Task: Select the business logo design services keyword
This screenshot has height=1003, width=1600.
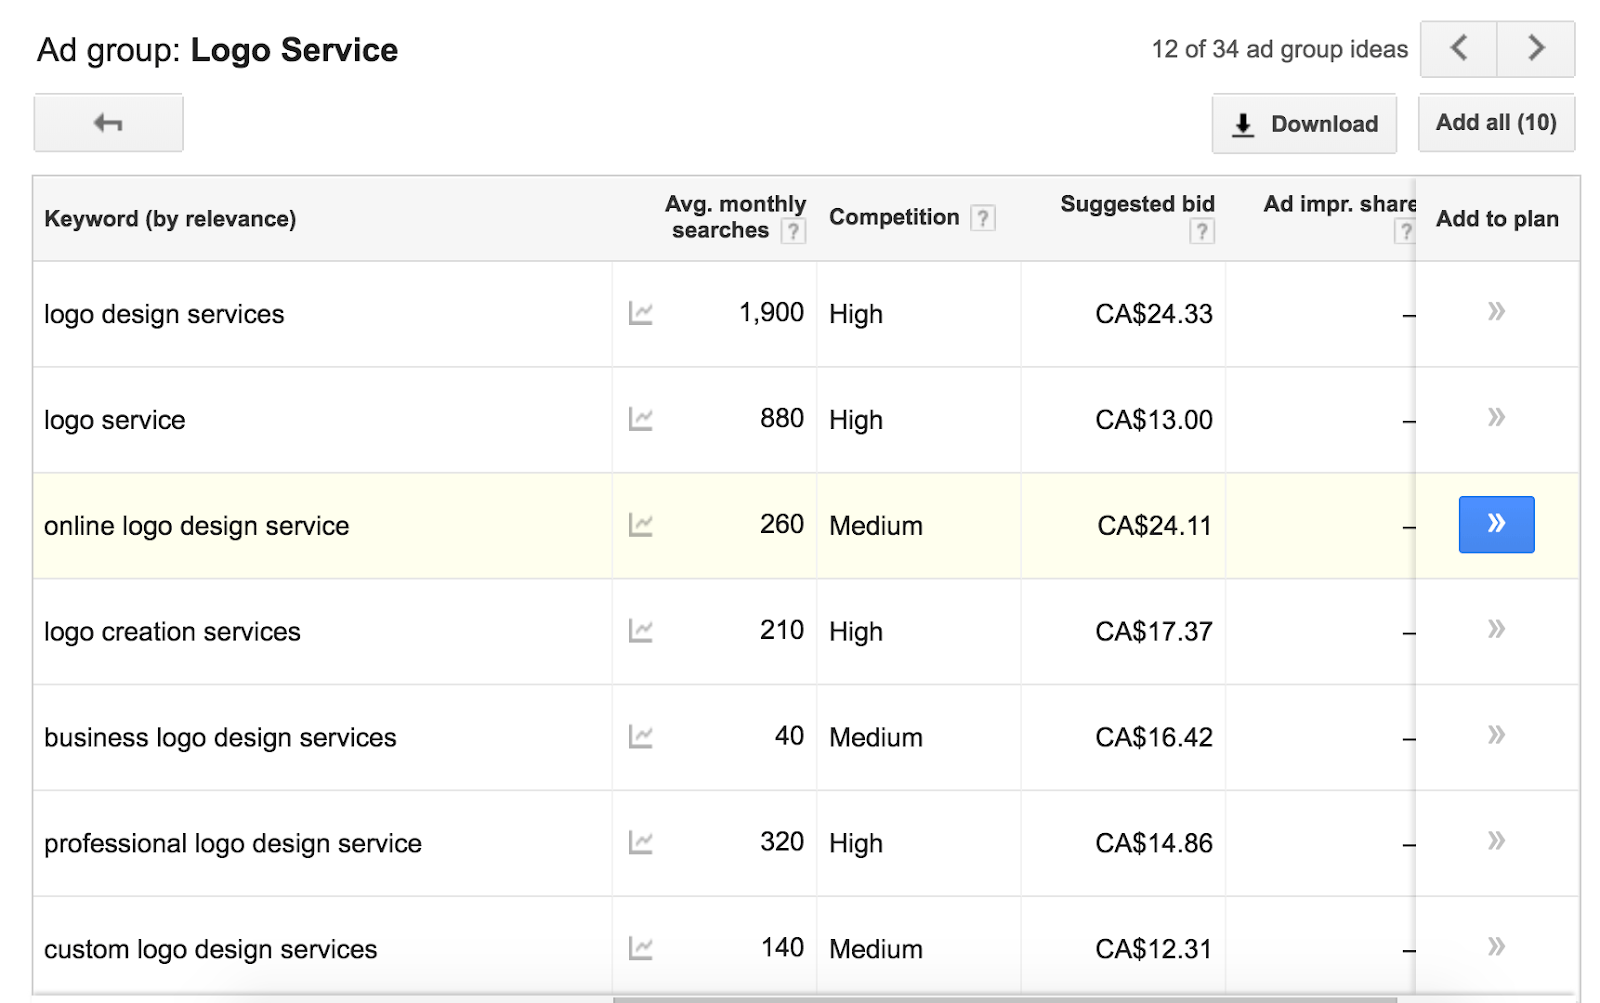Action: [220, 738]
